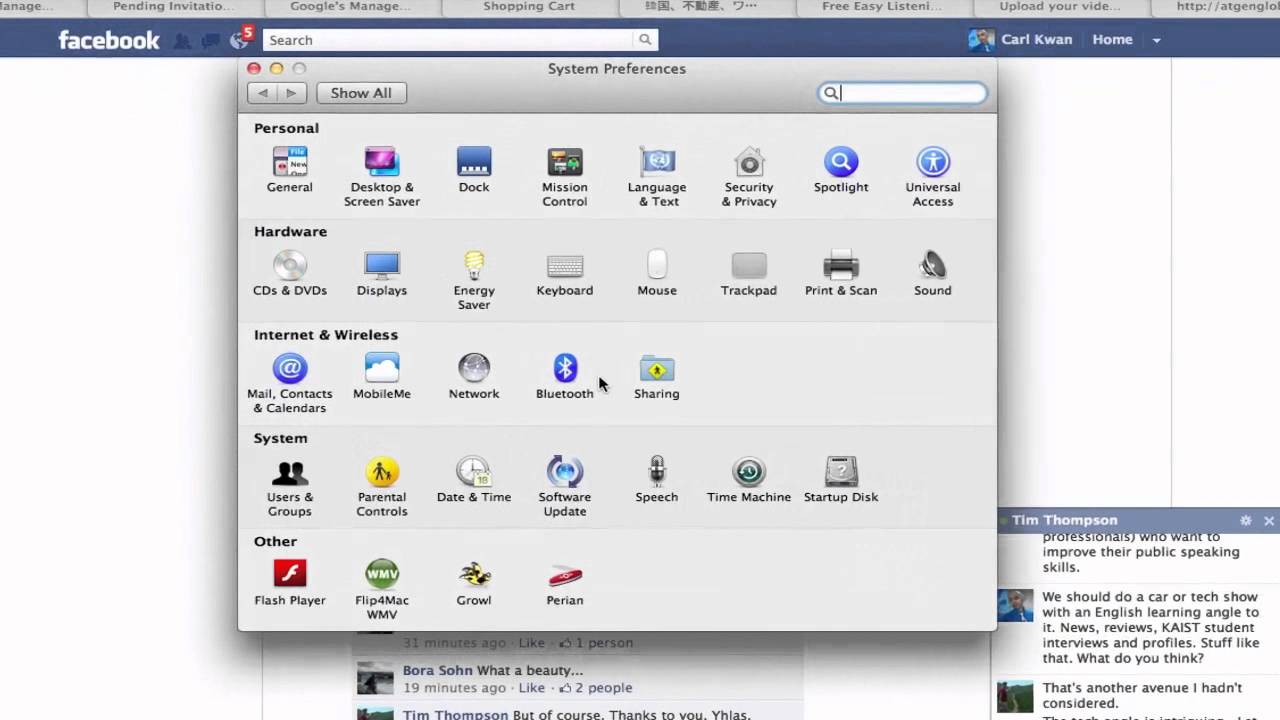
Task: Go back in System Preferences
Action: (262, 93)
